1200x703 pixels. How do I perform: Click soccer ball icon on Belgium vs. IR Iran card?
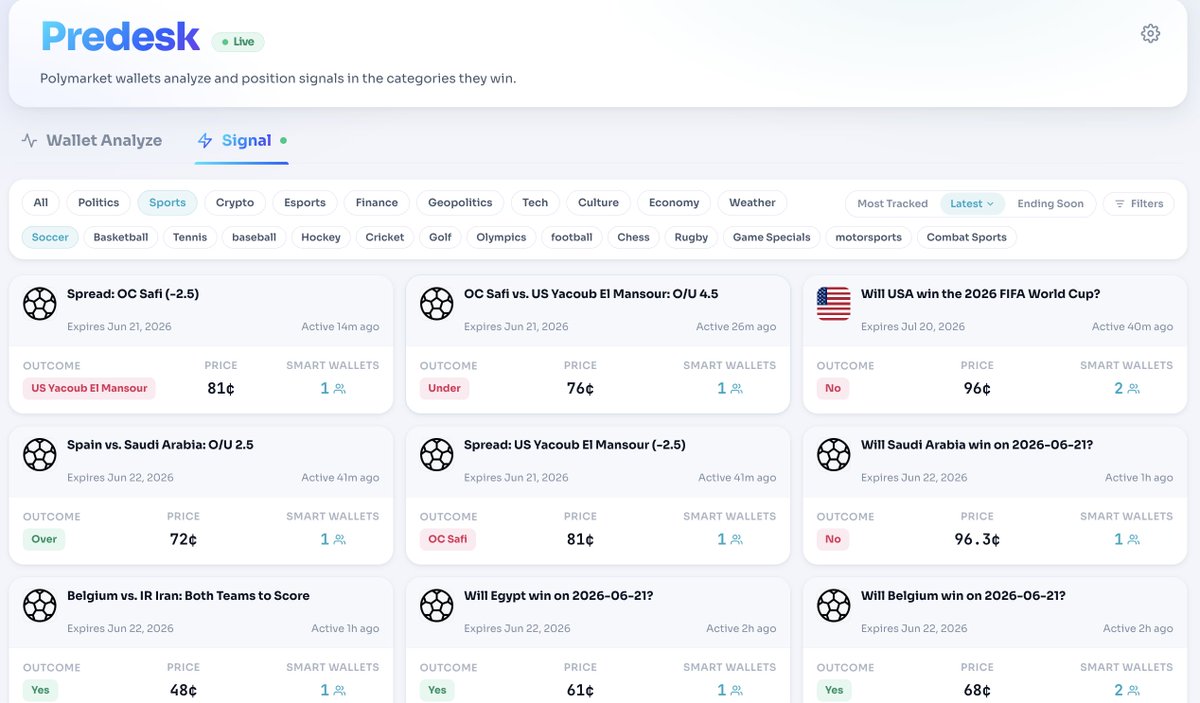click(x=40, y=606)
